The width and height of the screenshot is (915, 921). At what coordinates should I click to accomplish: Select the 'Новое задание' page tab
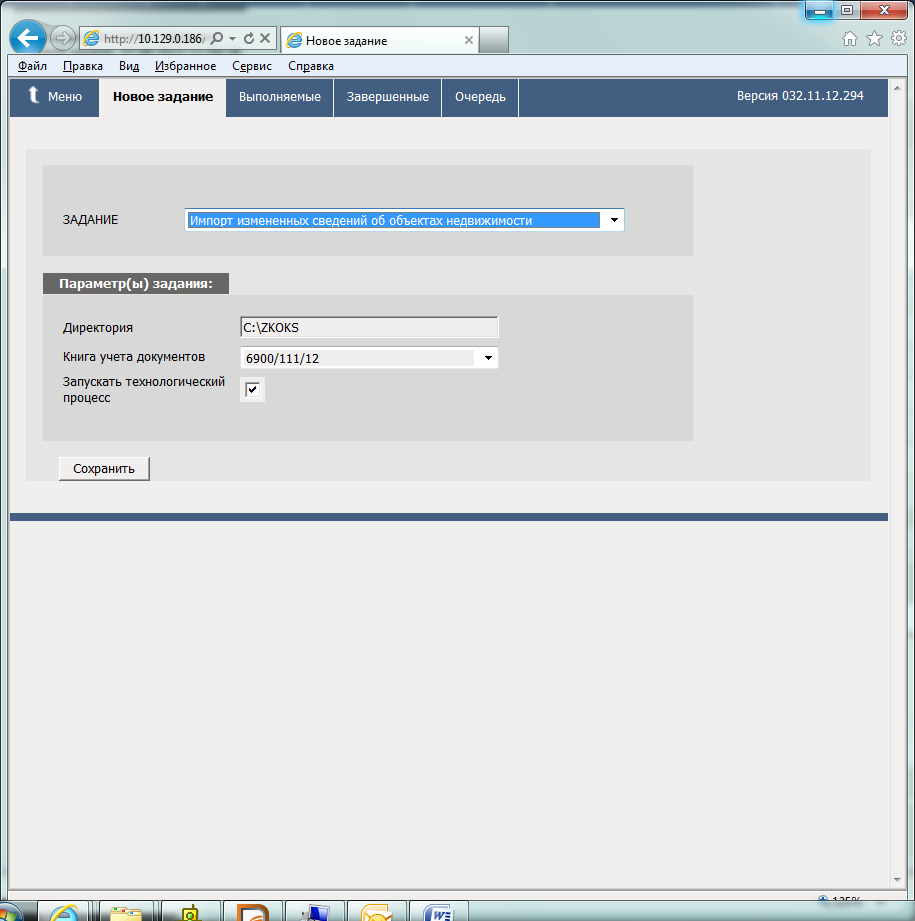tap(163, 97)
